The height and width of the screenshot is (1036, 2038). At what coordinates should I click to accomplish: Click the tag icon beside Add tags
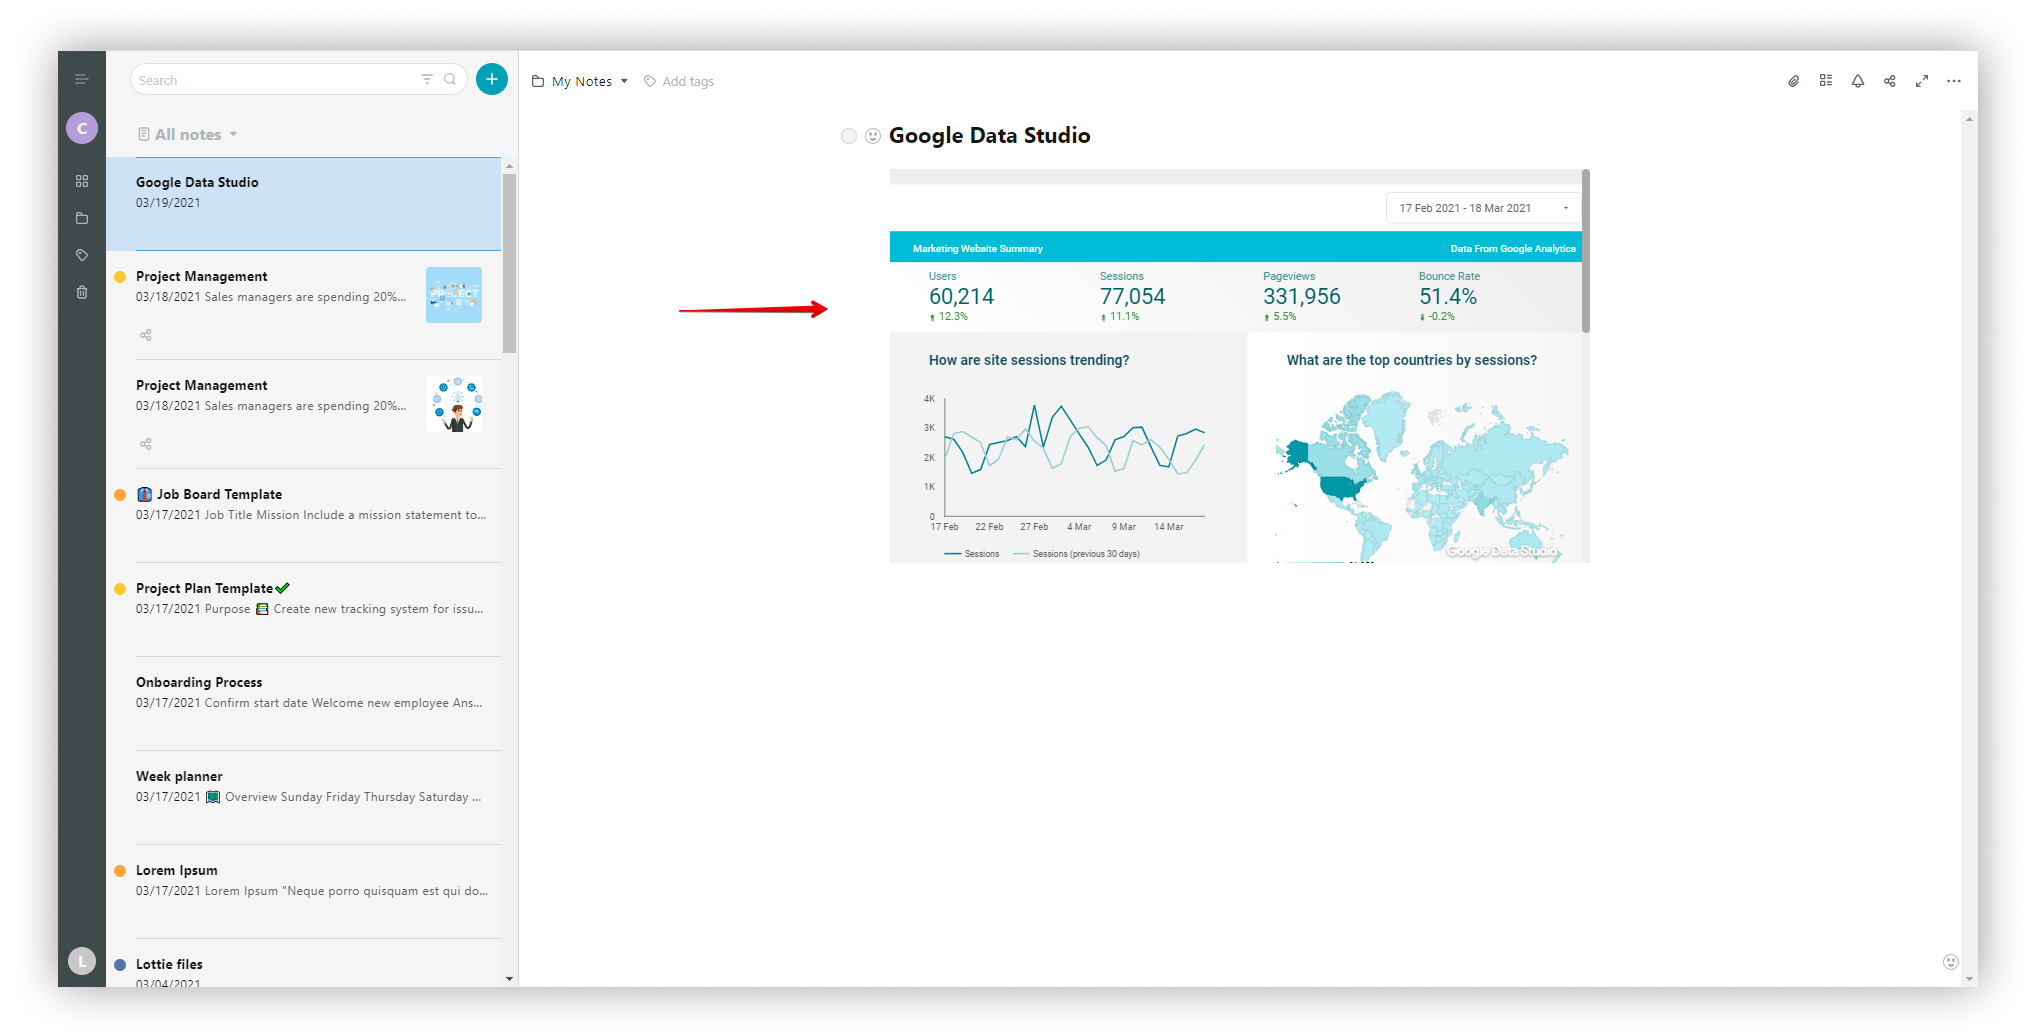[650, 81]
